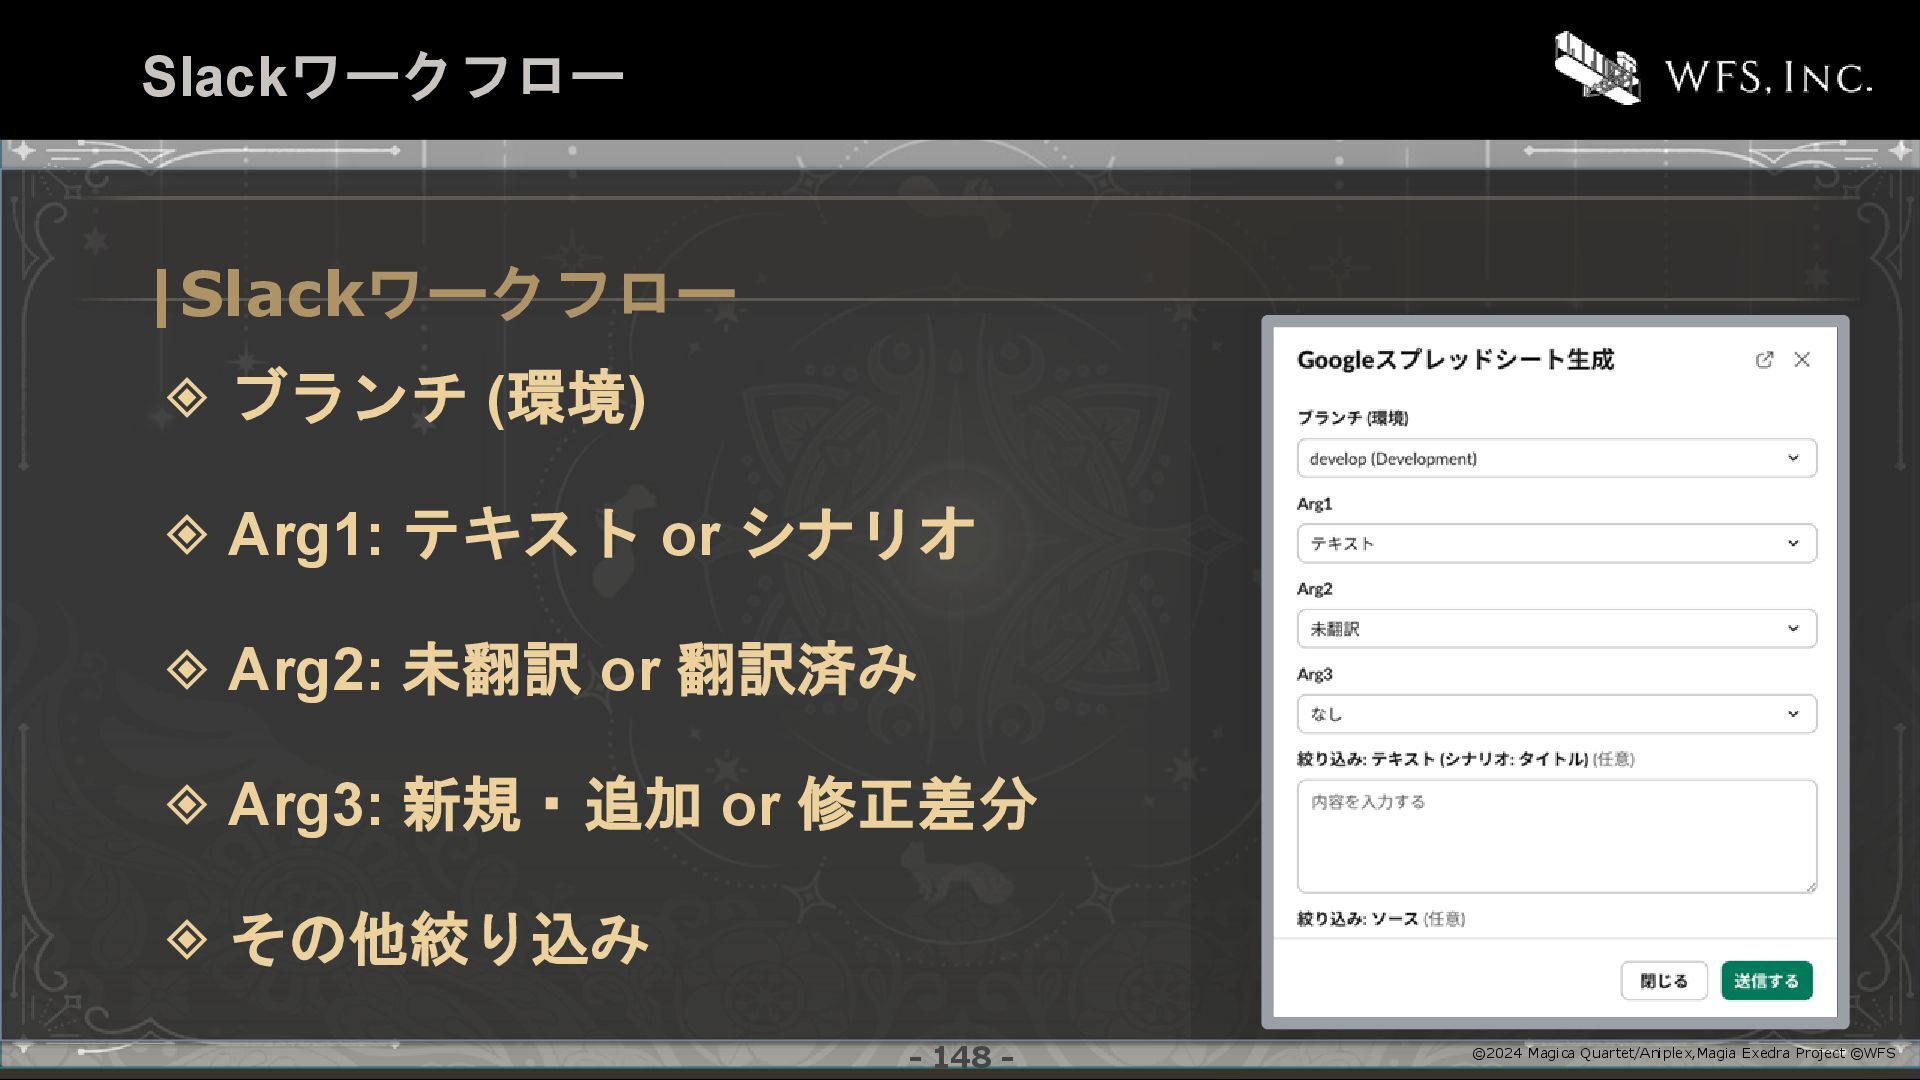Focus the 内容を入力する text area

coord(1557,836)
